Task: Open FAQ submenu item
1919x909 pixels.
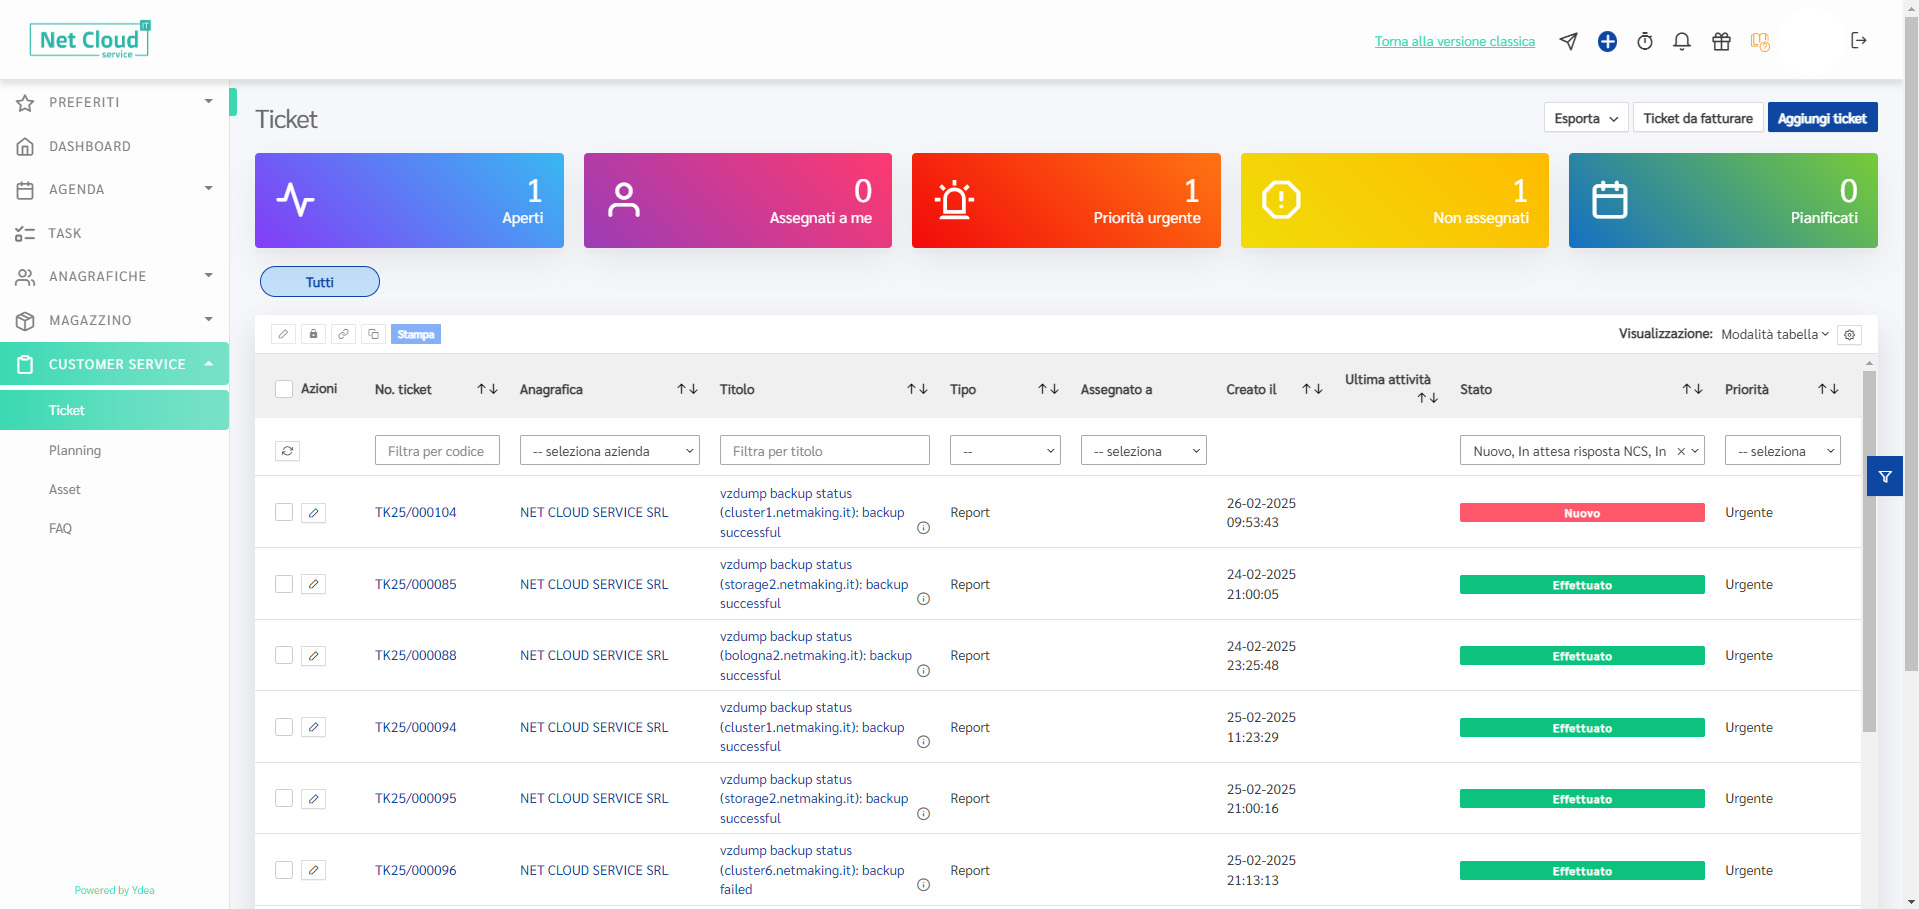Action: coord(60,528)
